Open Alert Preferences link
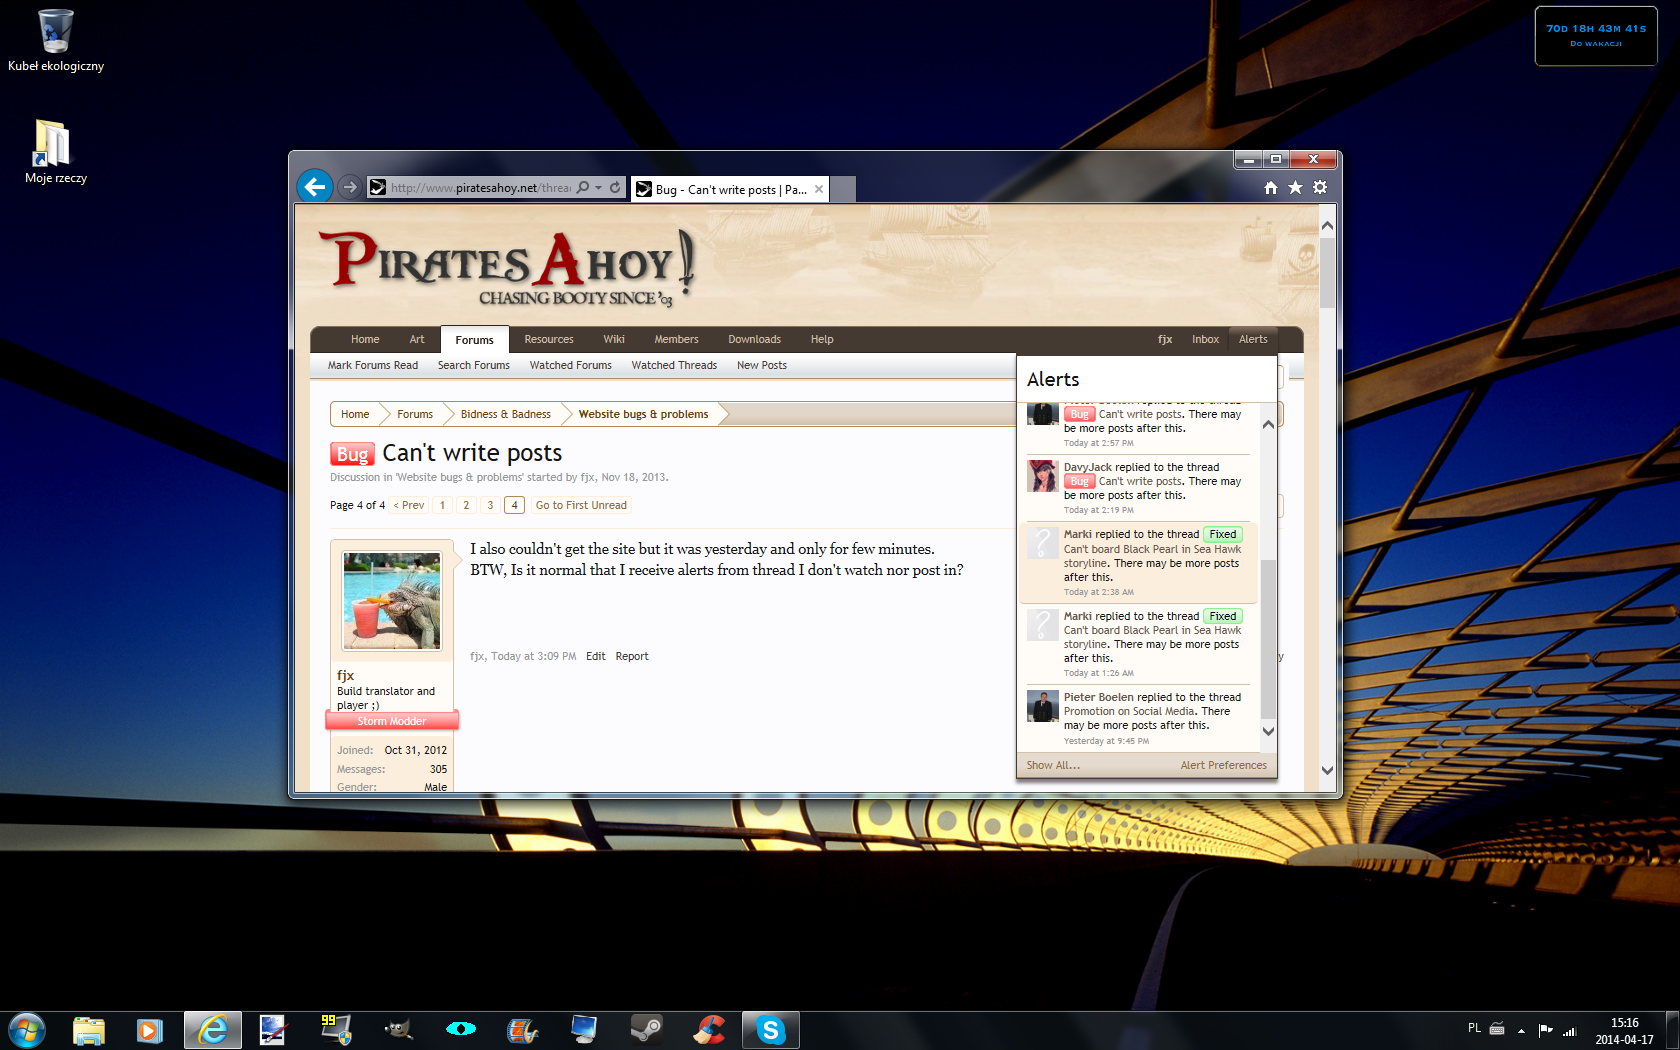Screen dimensions: 1680x1050 (1223, 765)
